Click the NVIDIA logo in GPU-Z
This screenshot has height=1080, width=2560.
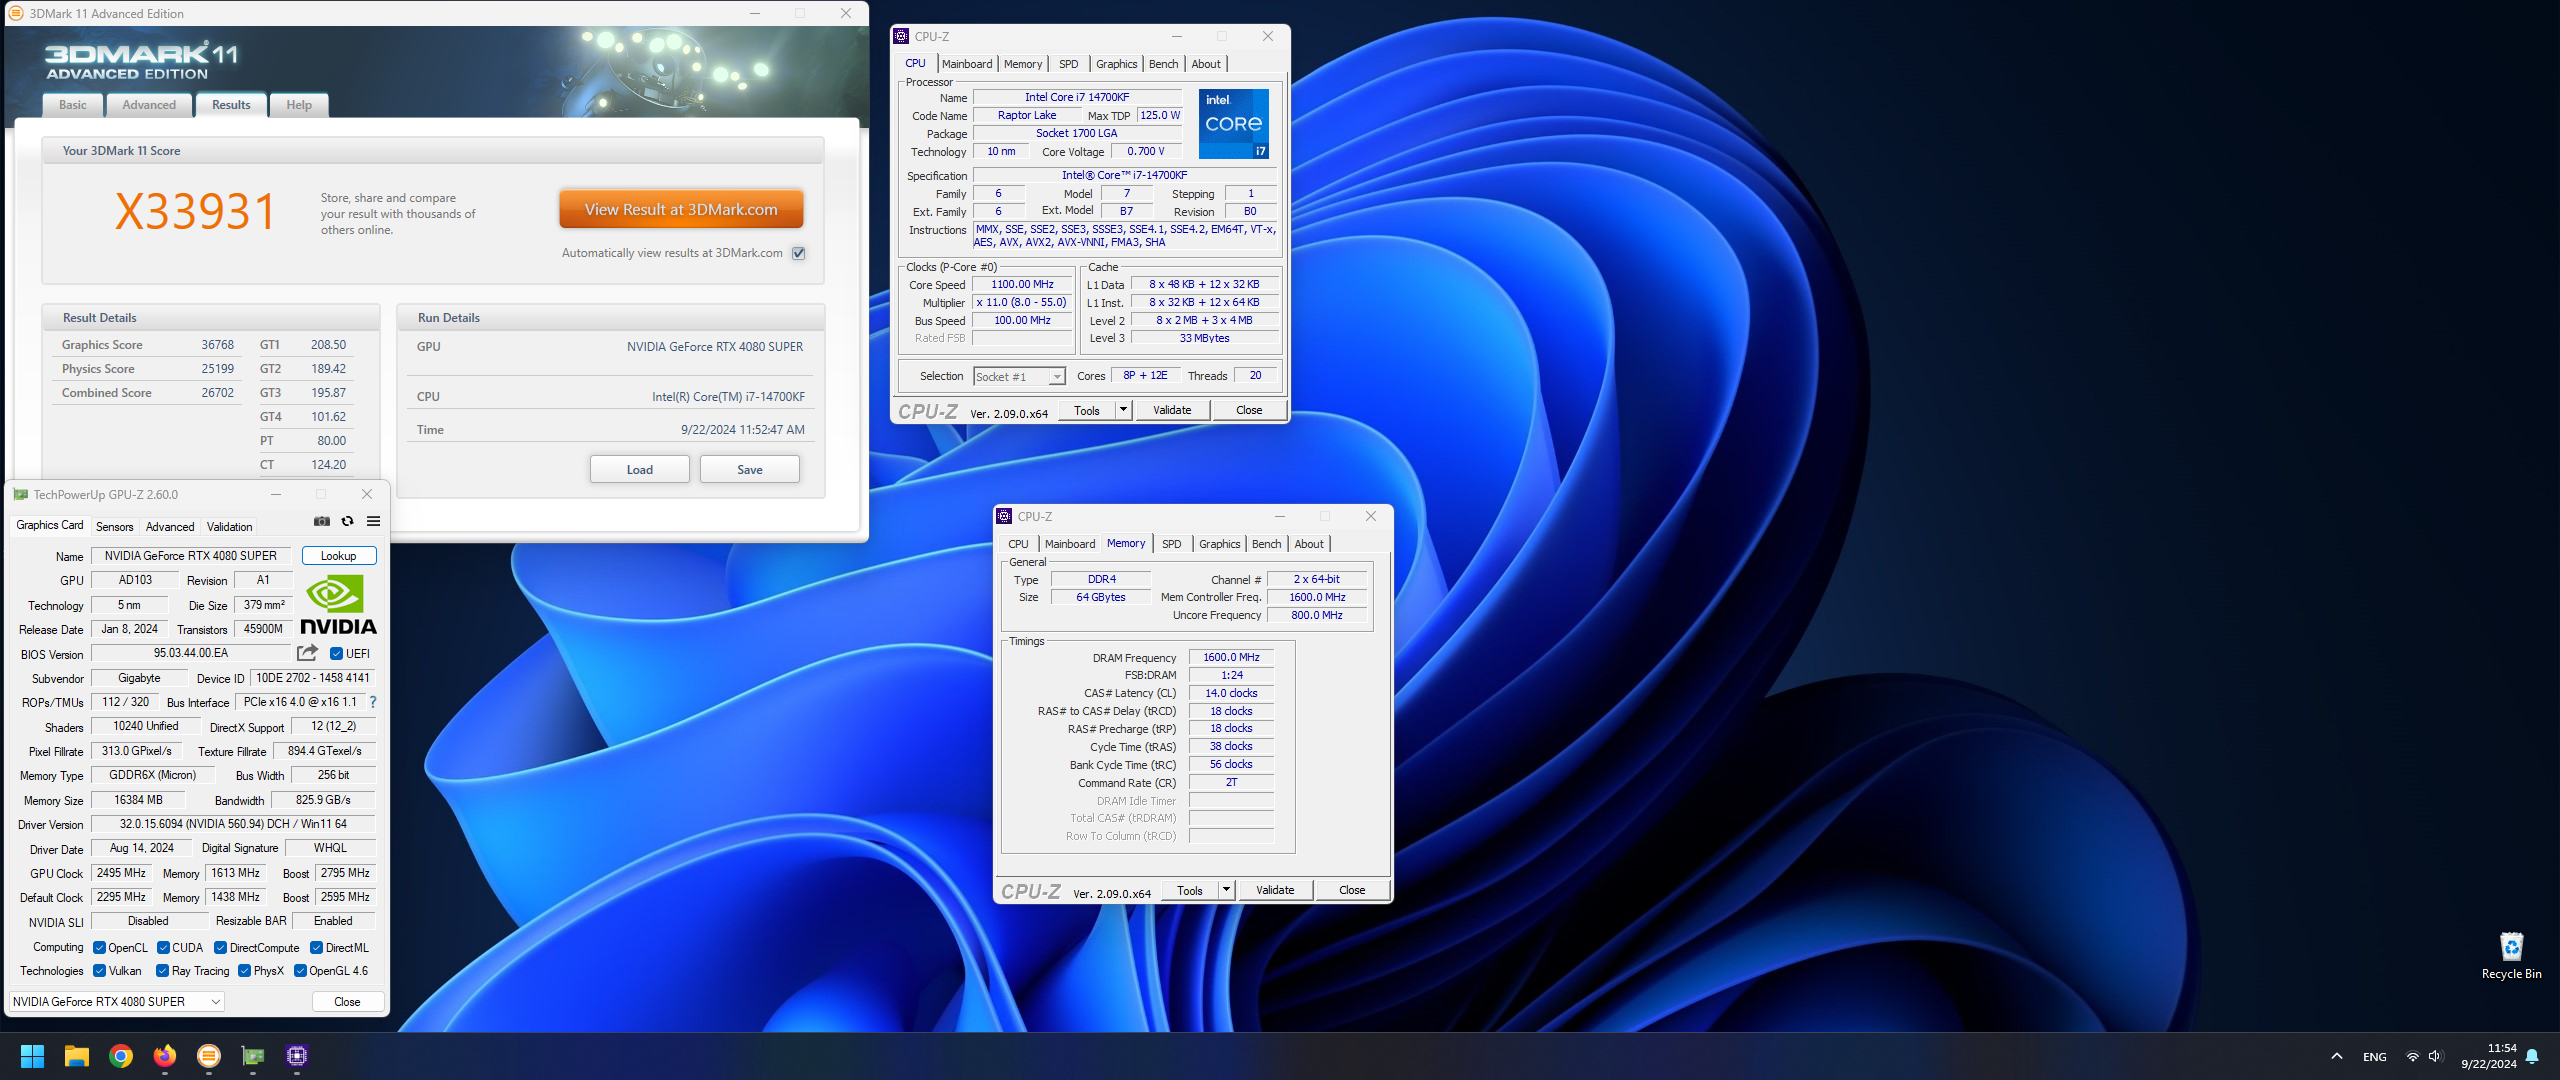pos(338,605)
